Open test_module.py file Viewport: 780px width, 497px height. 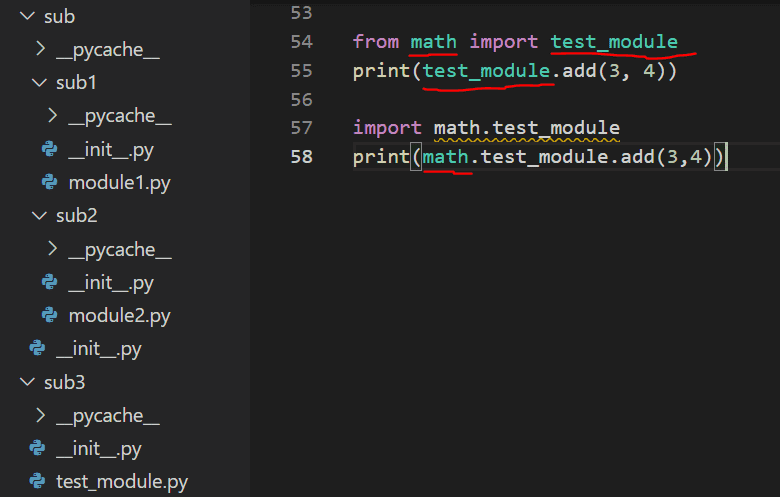point(122,482)
